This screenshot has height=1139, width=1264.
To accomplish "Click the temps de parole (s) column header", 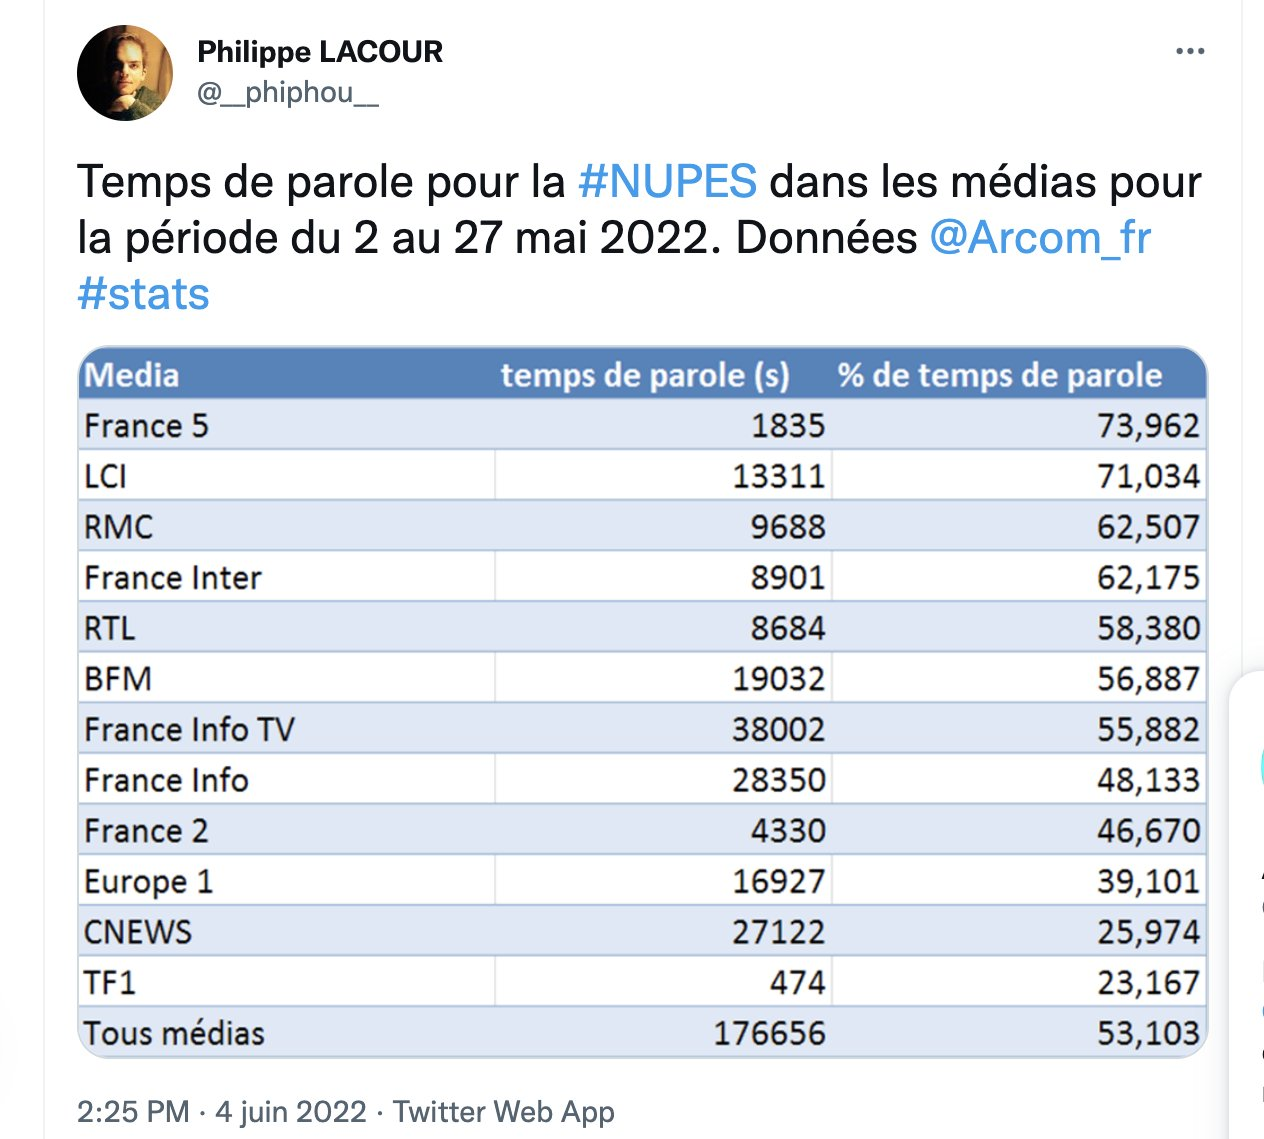I will [x=645, y=375].
